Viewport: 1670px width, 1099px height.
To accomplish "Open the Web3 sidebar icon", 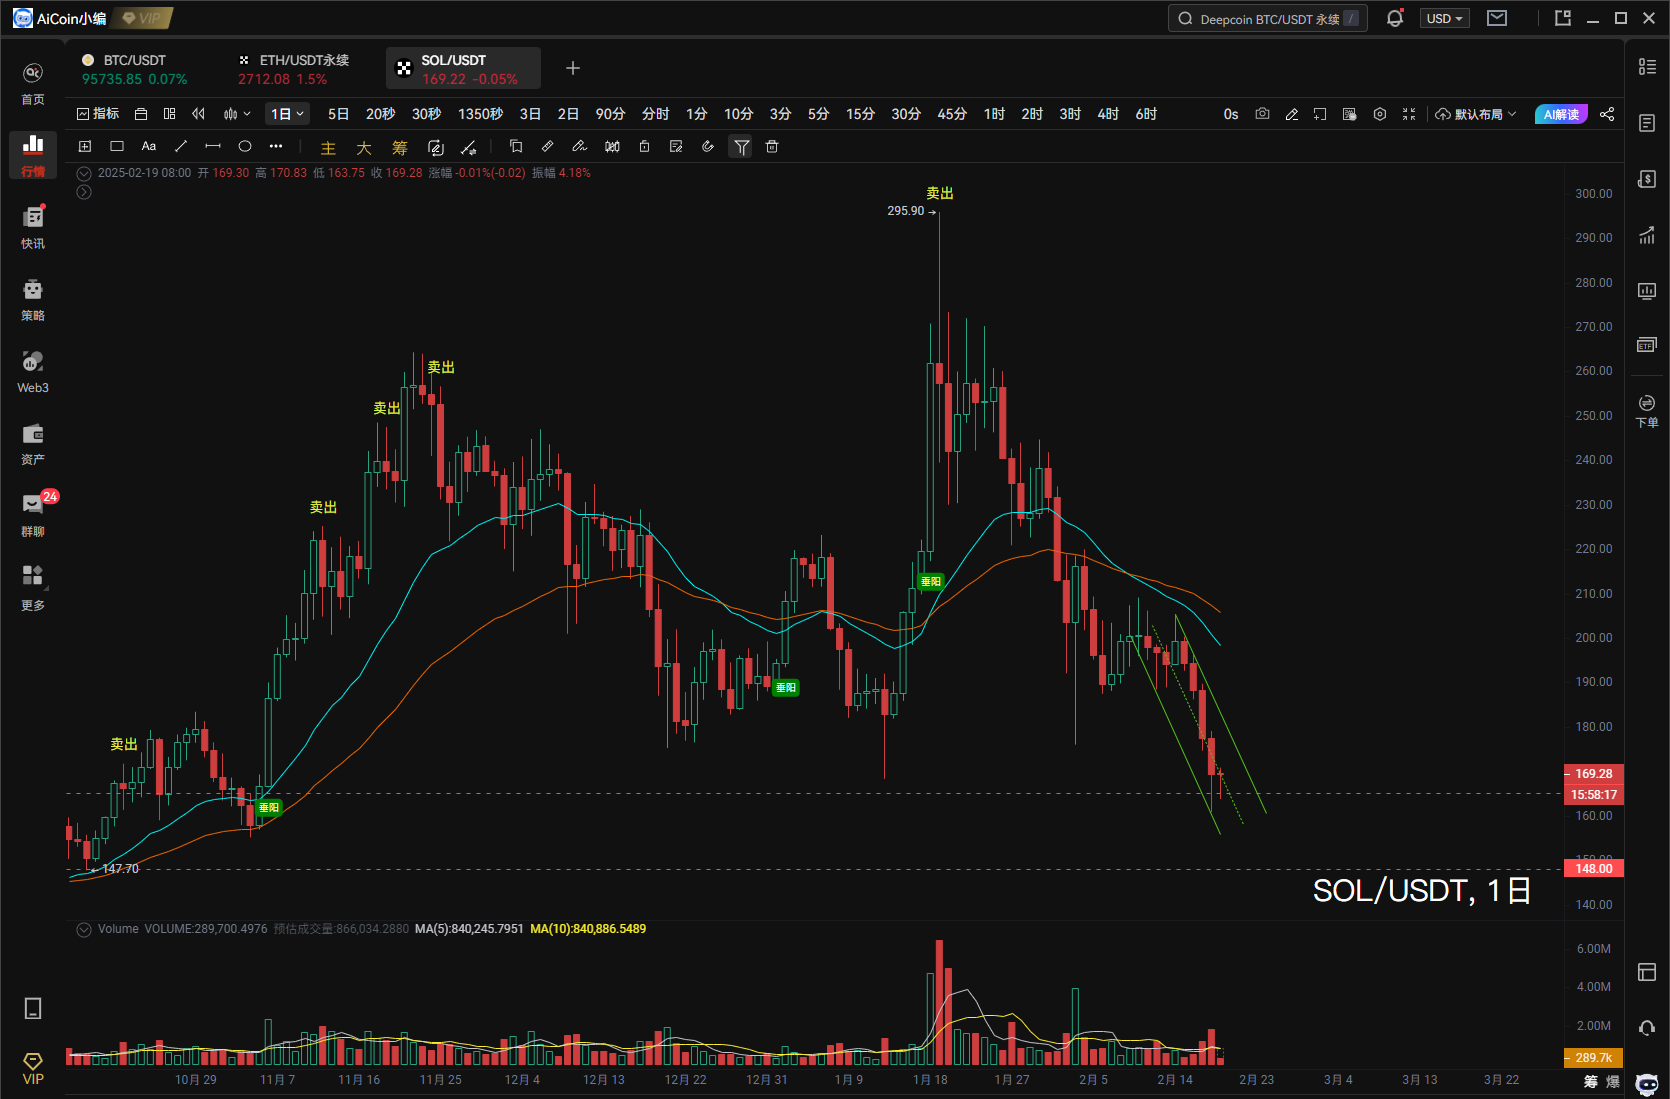I will tap(33, 372).
